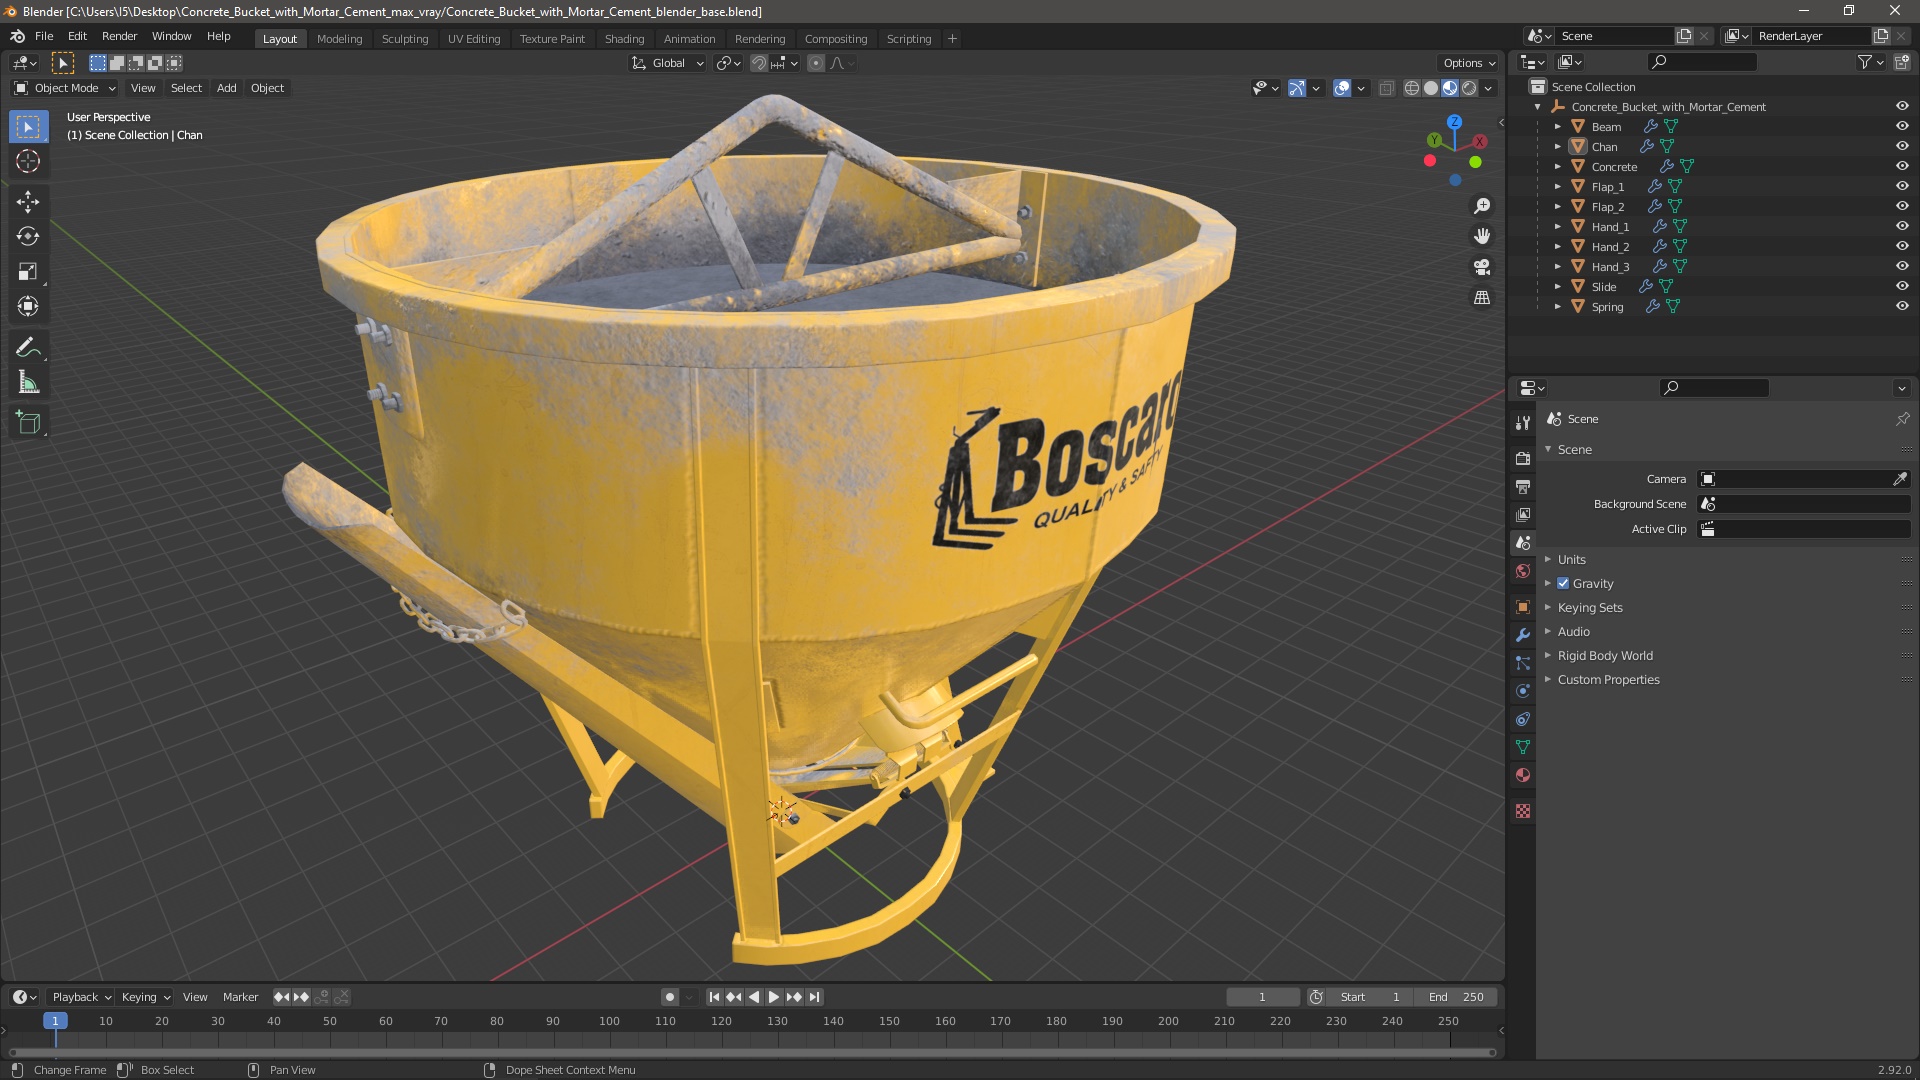Image resolution: width=1920 pixels, height=1080 pixels.
Task: Open Particles properties tab
Action: click(1523, 663)
